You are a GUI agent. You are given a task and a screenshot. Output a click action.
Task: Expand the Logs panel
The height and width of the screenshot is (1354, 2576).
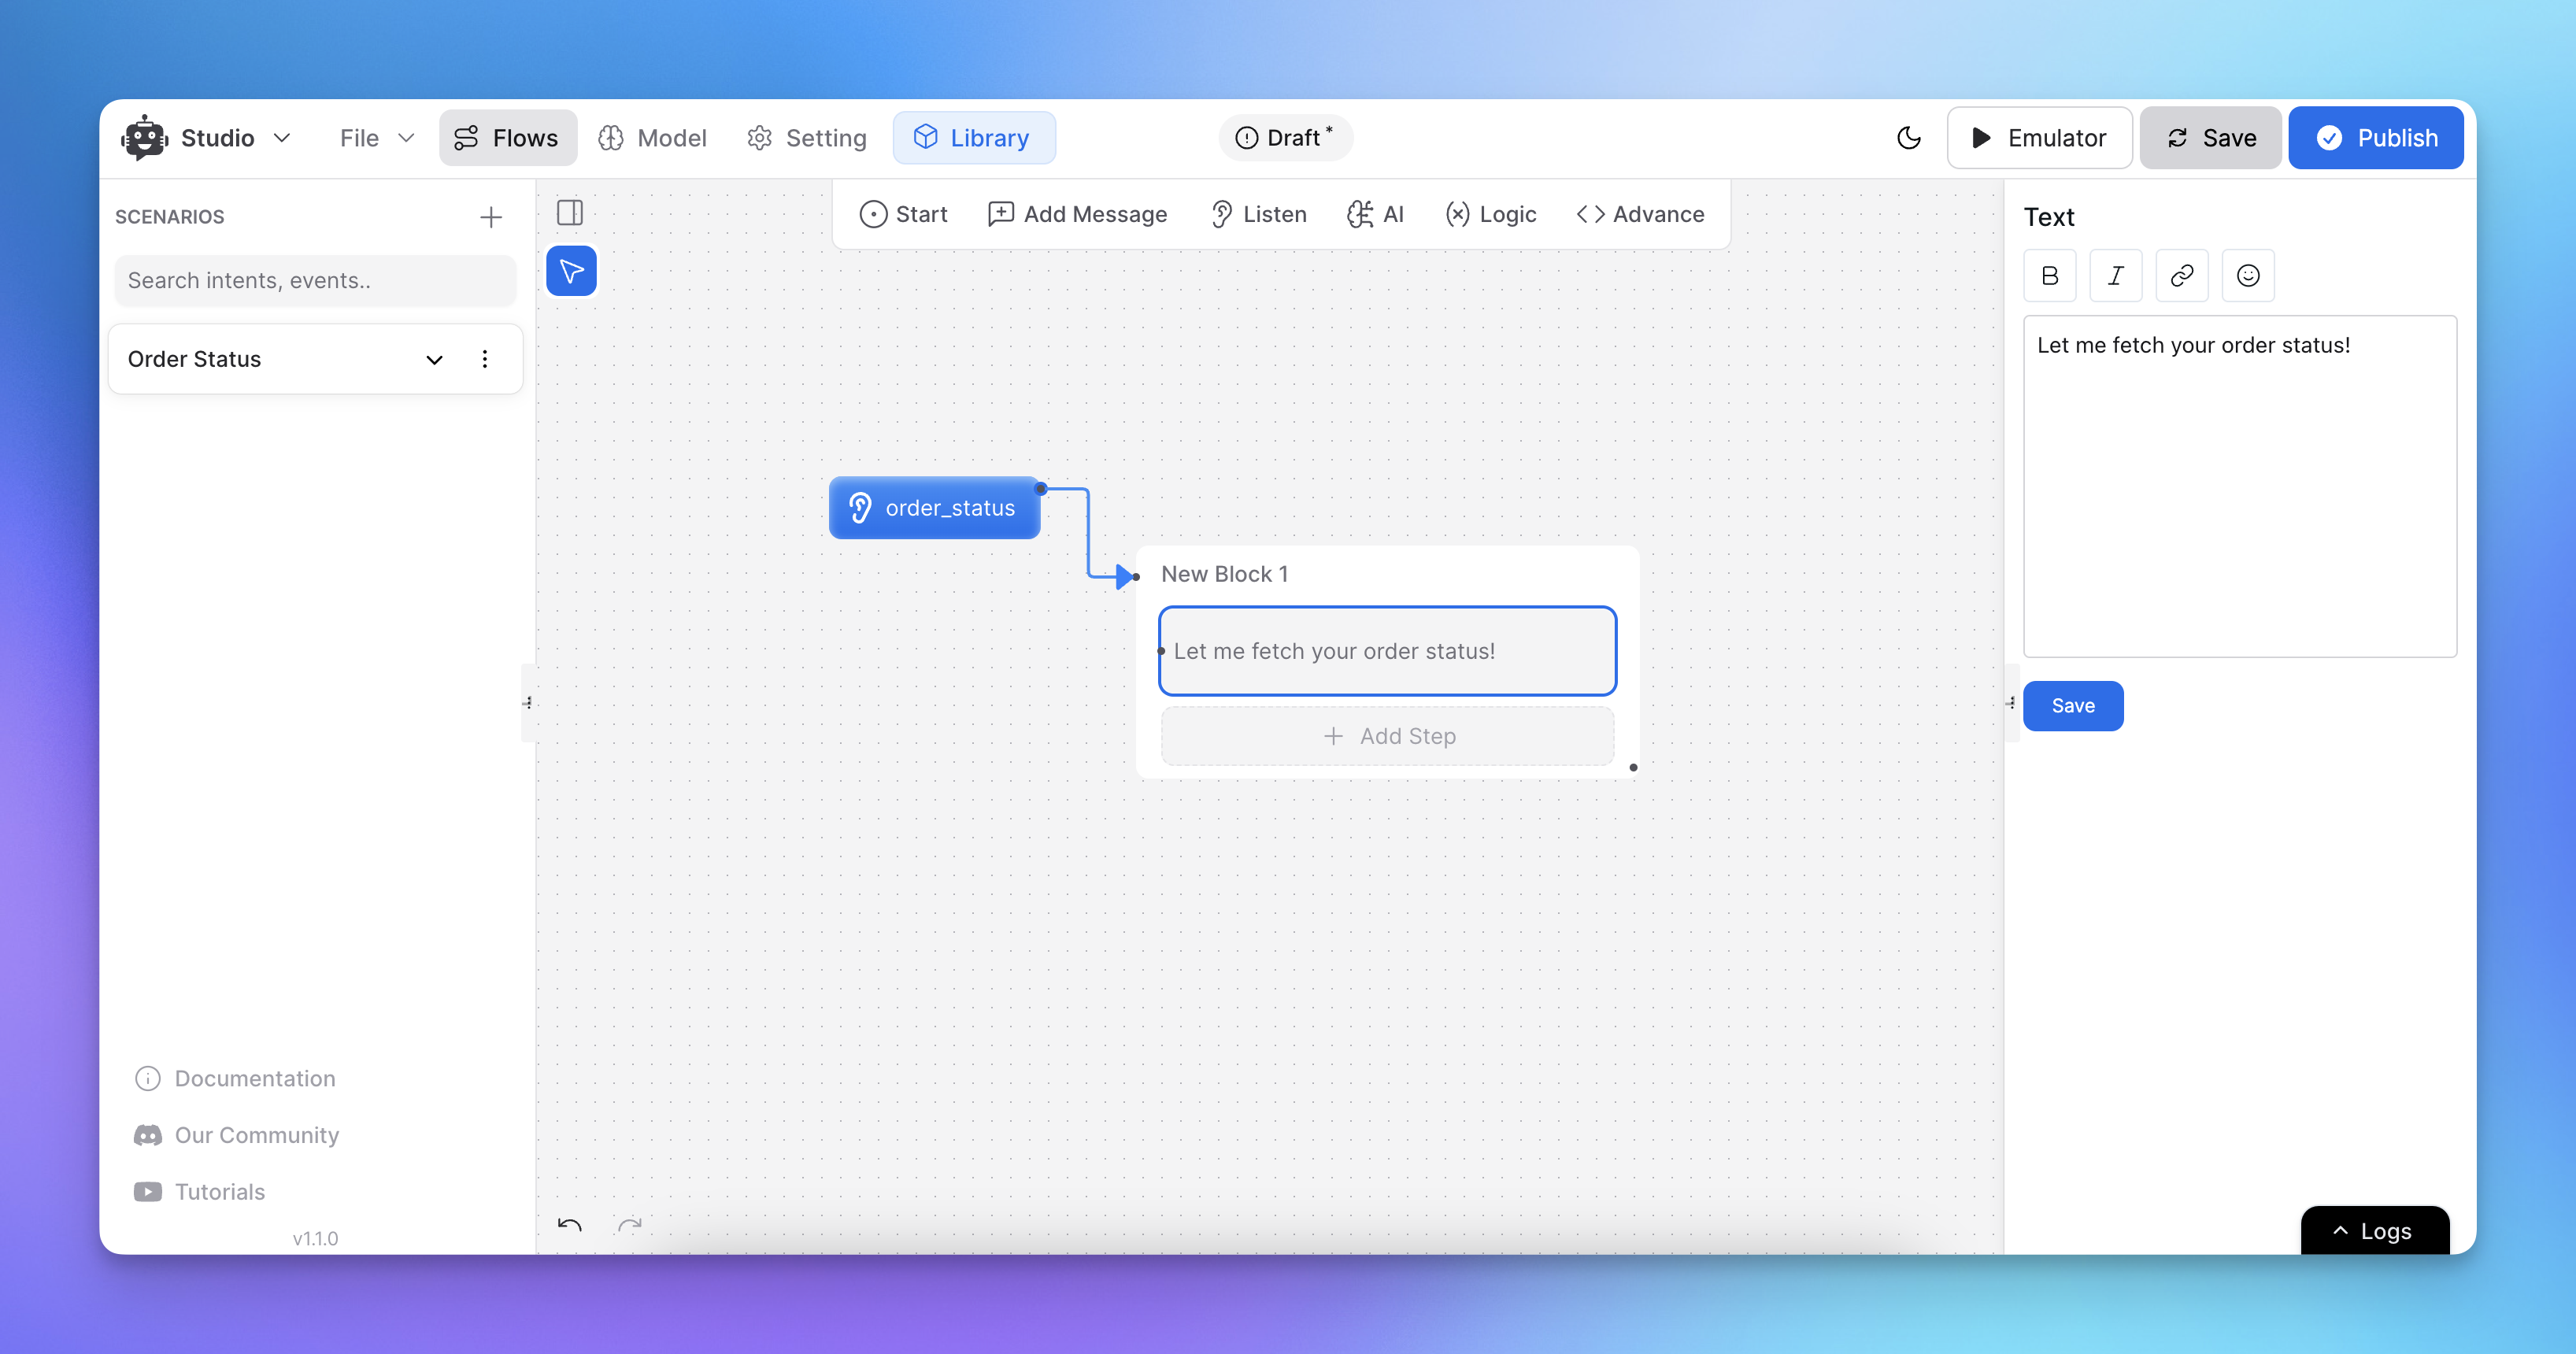[2375, 1231]
